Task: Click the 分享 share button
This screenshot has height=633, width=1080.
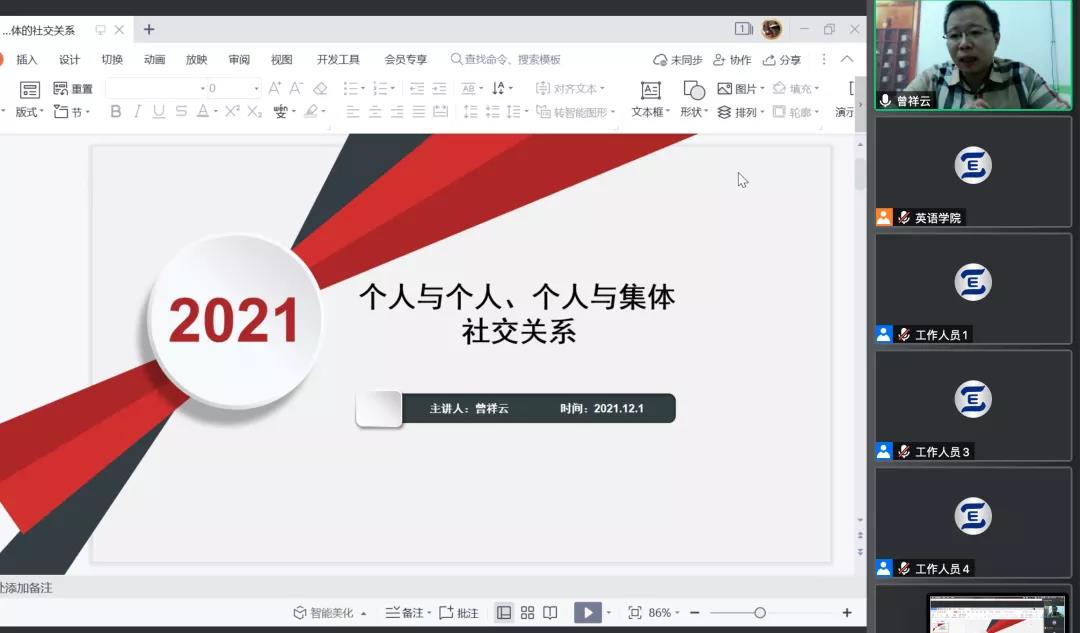Action: [x=782, y=60]
